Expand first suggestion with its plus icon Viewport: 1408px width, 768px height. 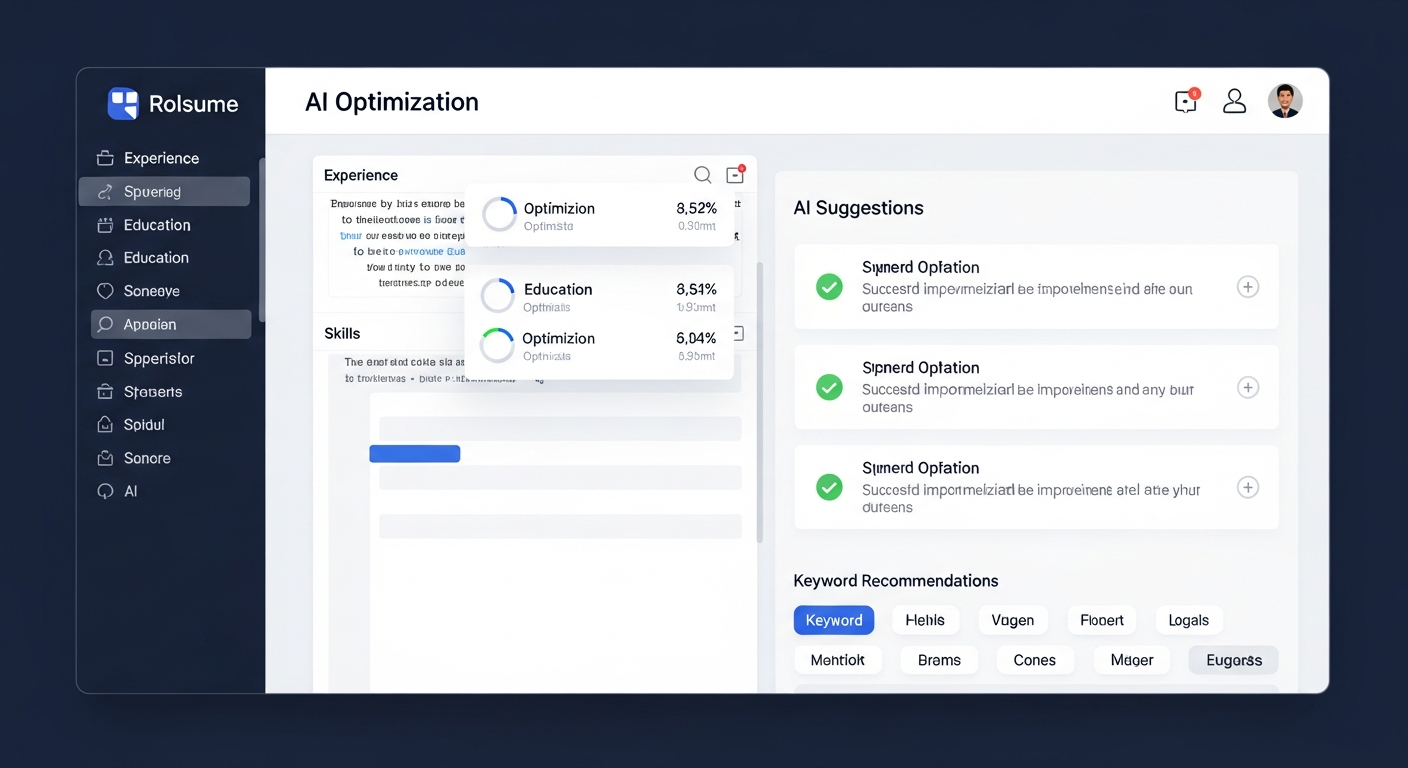coord(1248,287)
